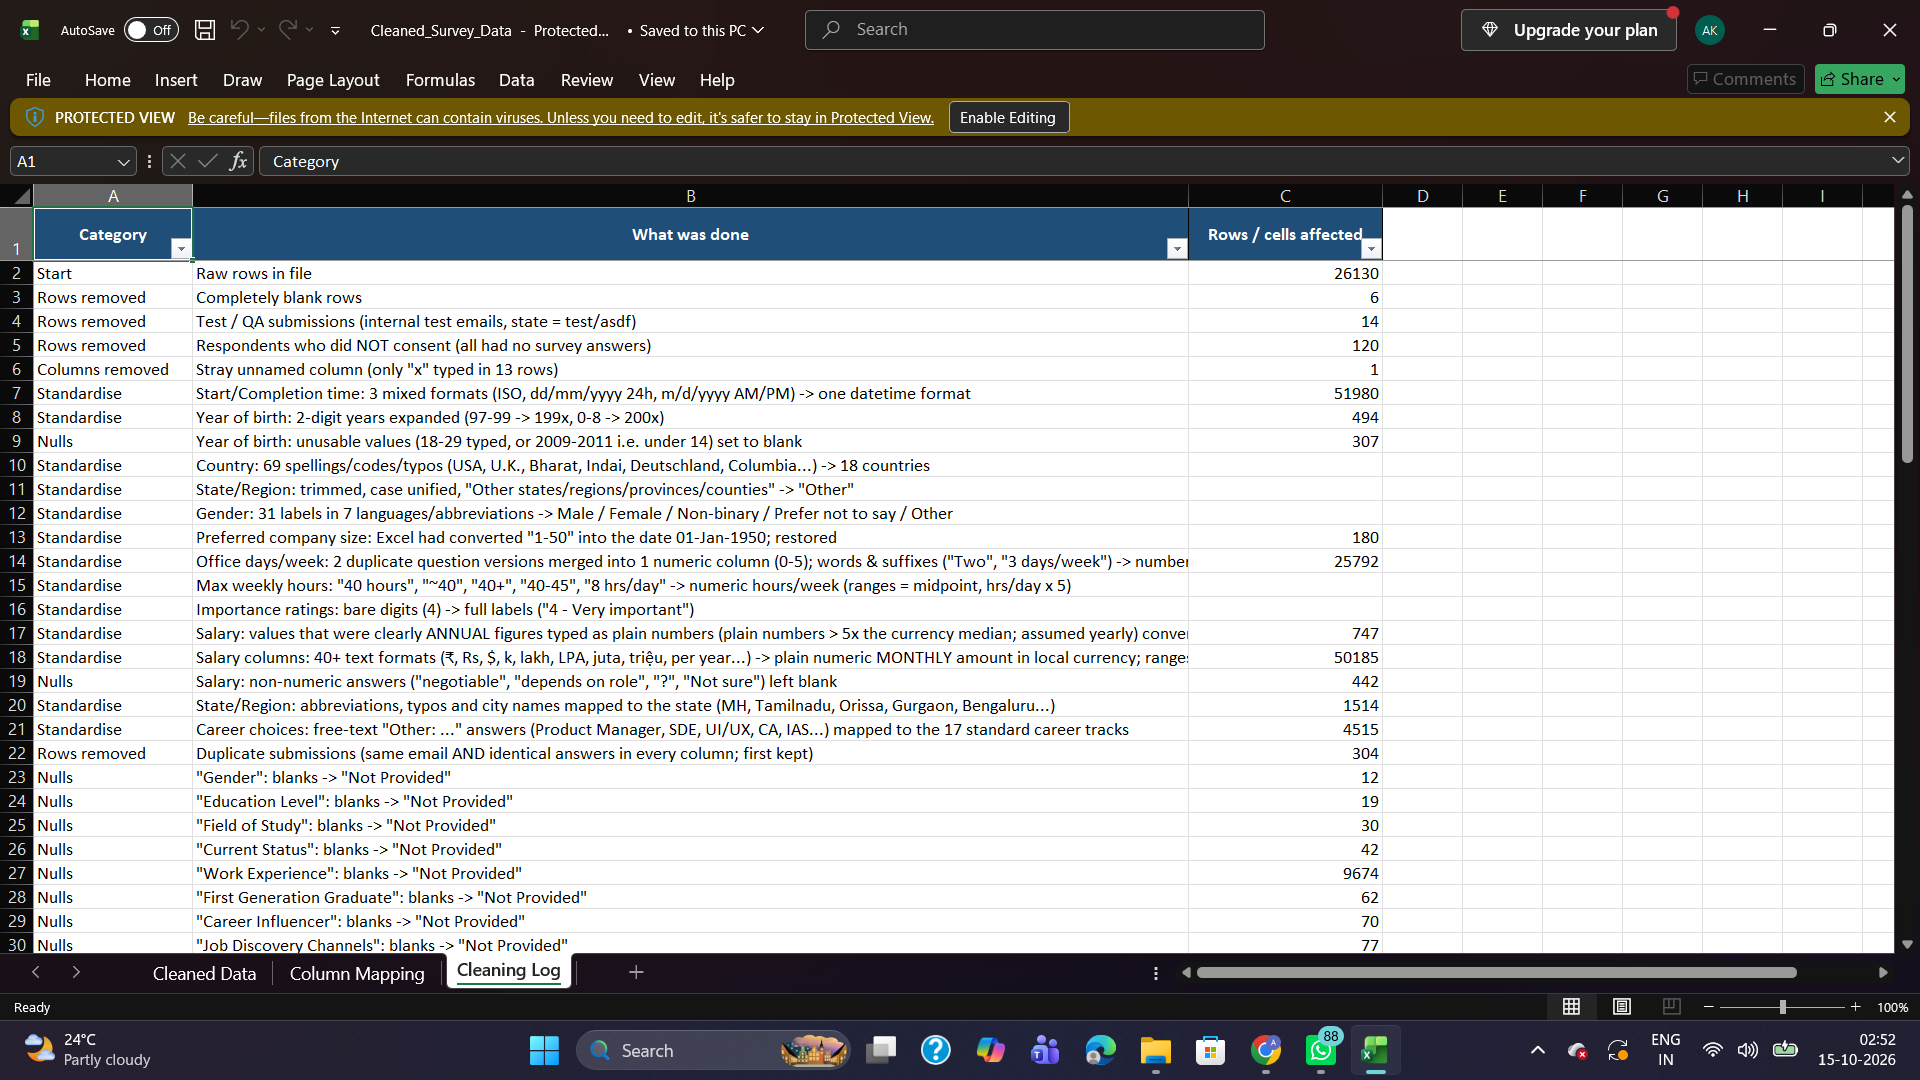Switch to the Cleaned Data sheet tab
Viewport: 1920px width, 1080px height.
pos(204,973)
